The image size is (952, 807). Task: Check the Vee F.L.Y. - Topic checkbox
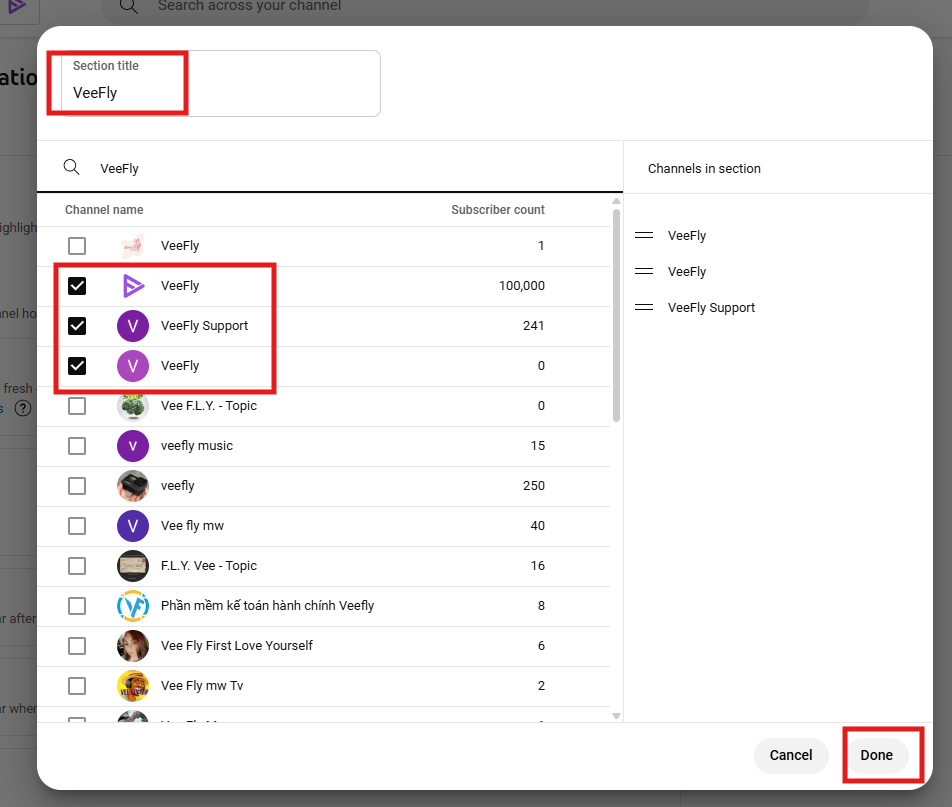[77, 405]
